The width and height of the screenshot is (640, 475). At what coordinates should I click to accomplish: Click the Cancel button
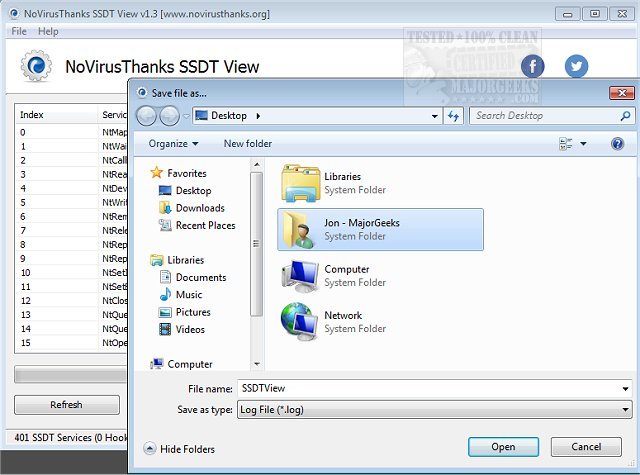[586, 447]
